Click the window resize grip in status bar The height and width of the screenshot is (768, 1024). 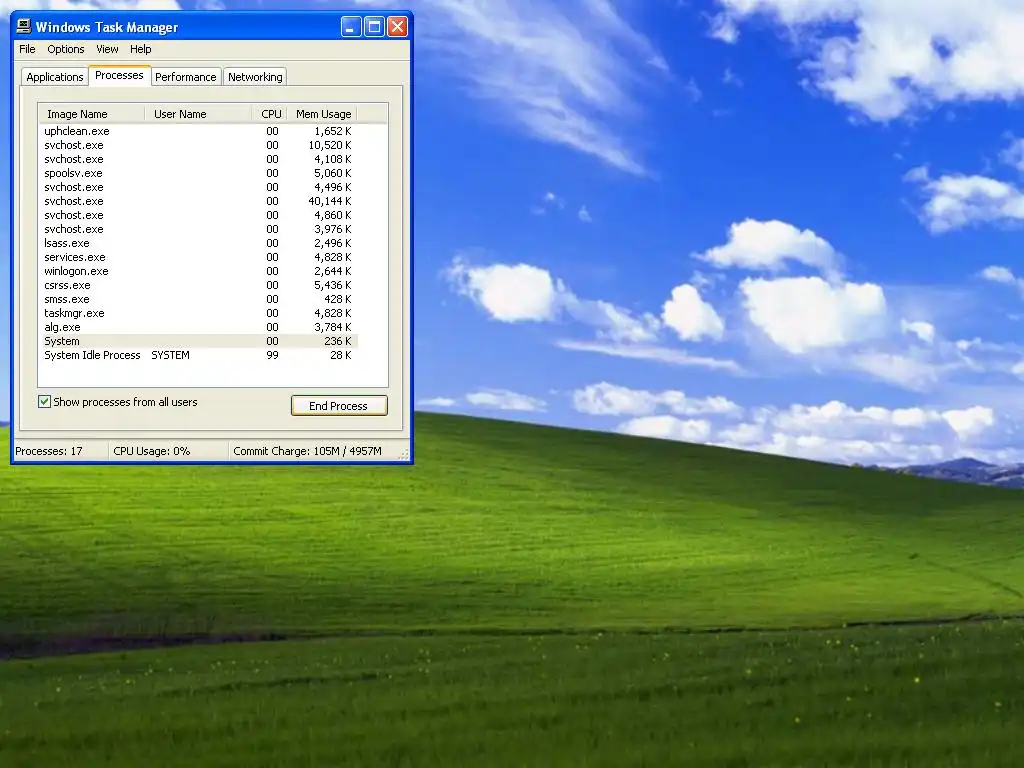click(x=404, y=455)
